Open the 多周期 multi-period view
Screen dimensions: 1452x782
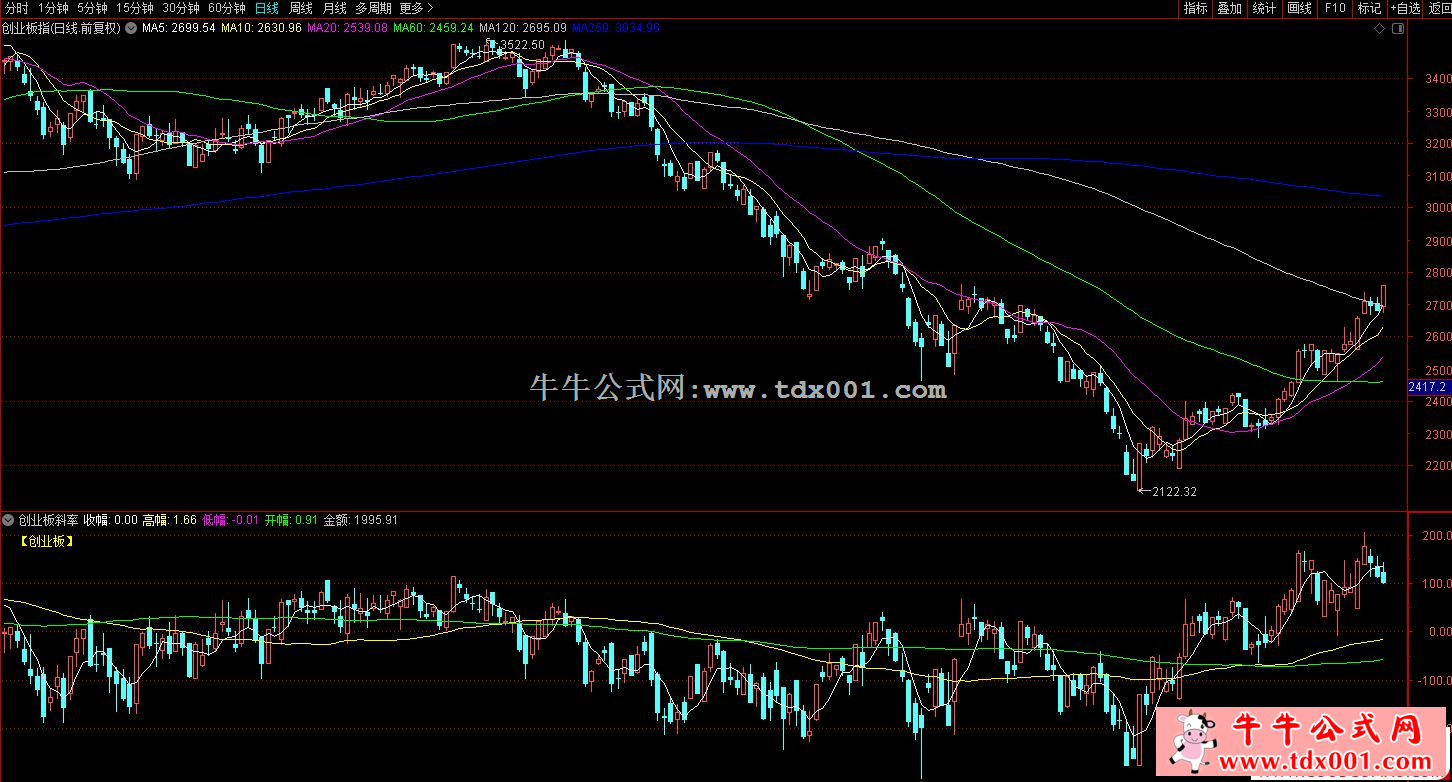[x=373, y=8]
